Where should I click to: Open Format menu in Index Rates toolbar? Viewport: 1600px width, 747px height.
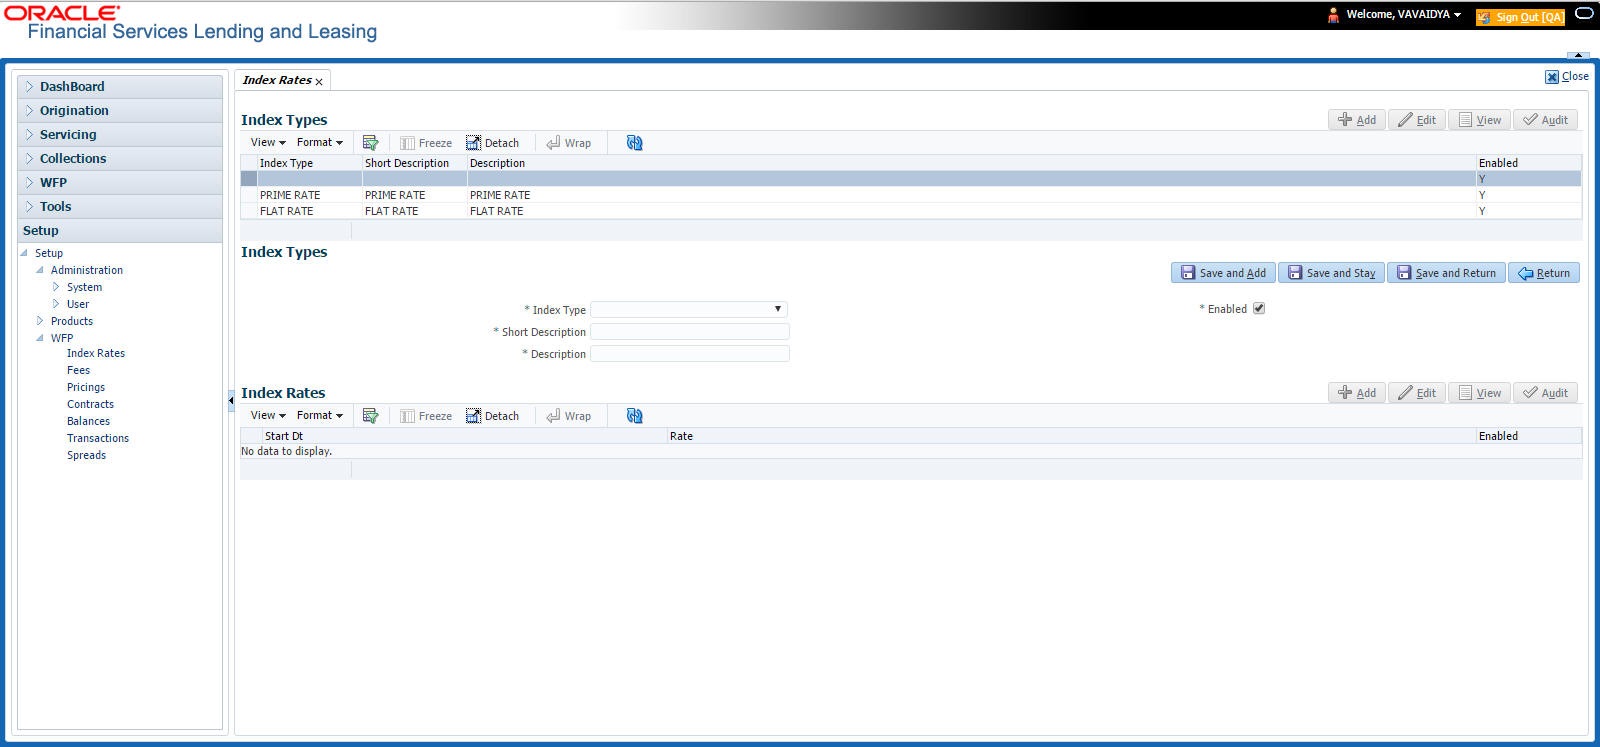point(320,416)
